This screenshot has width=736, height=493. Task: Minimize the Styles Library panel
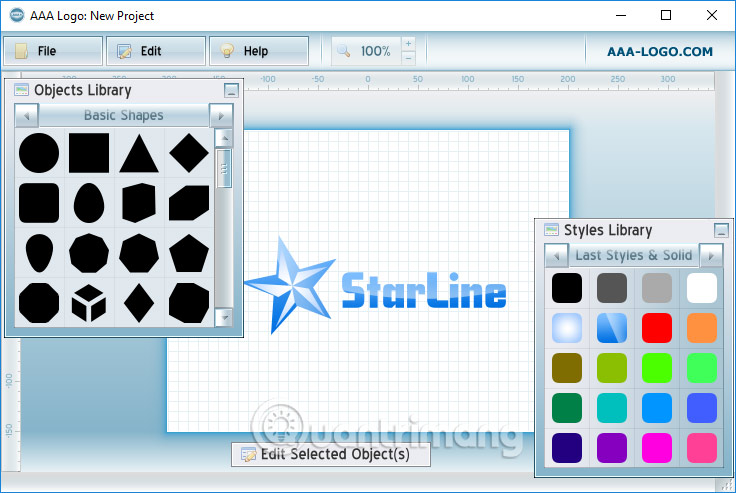coord(721,230)
